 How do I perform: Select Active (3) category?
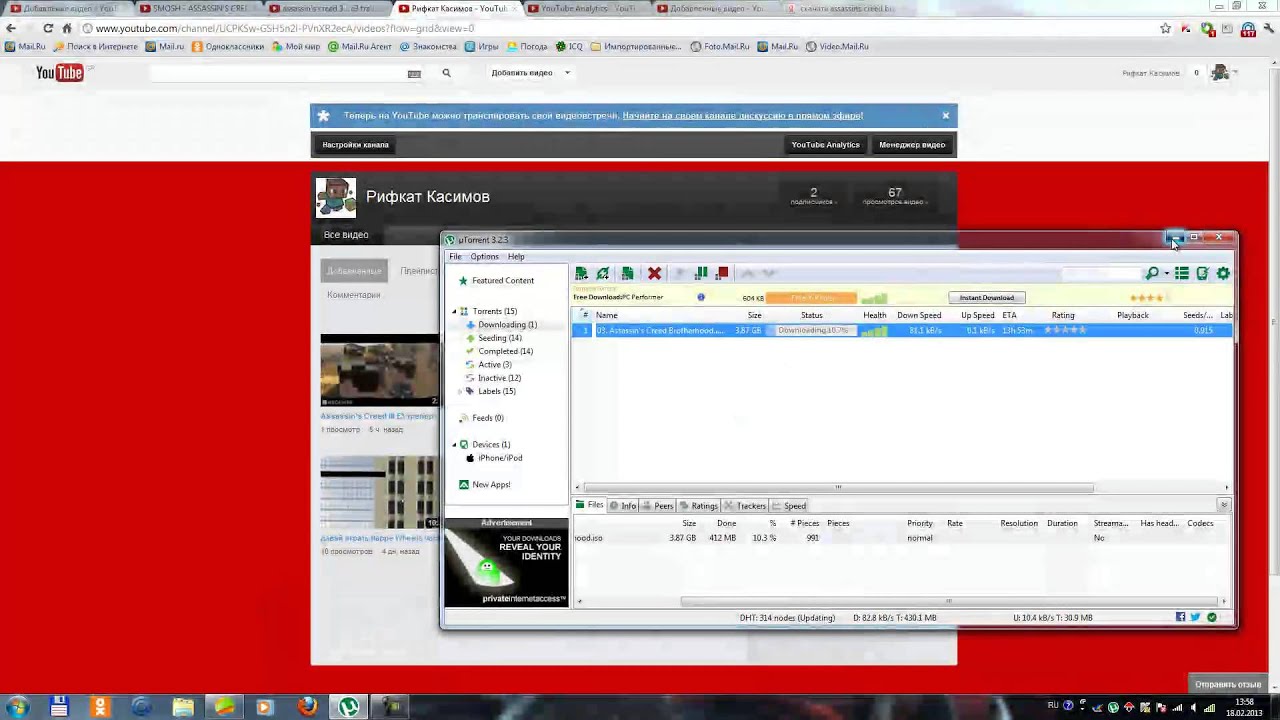click(x=494, y=365)
